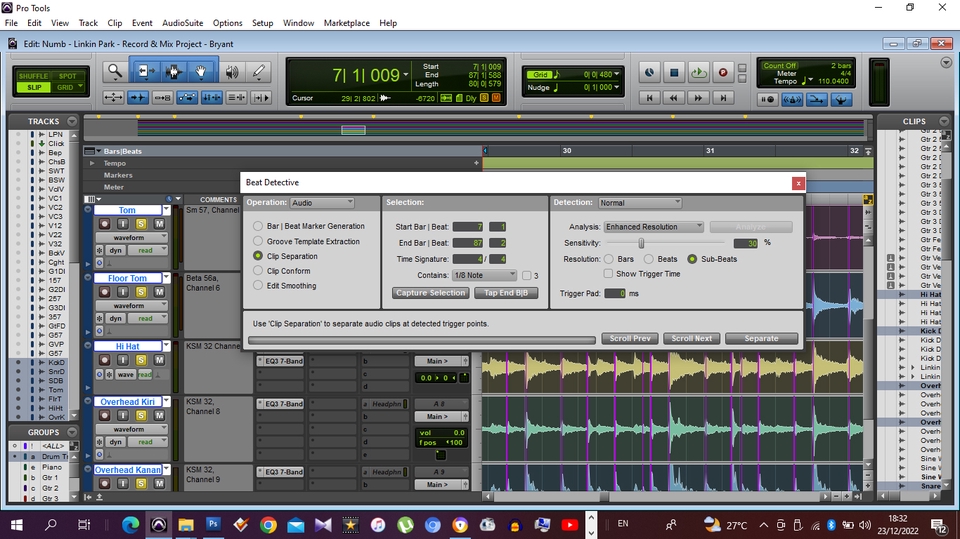Mute the Tom track
Image resolution: width=960 pixels, height=539 pixels.
pos(159,224)
